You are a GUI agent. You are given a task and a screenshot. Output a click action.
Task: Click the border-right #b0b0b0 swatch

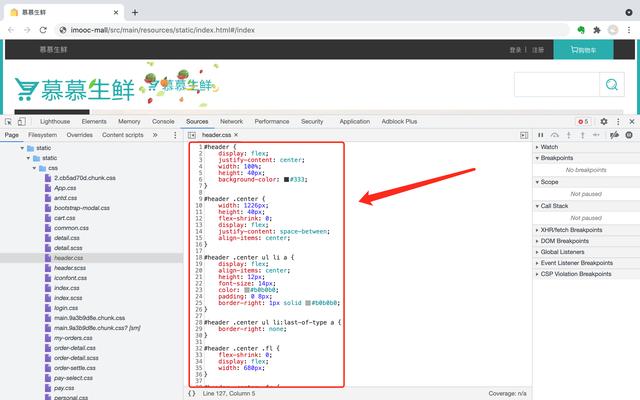(x=308, y=303)
